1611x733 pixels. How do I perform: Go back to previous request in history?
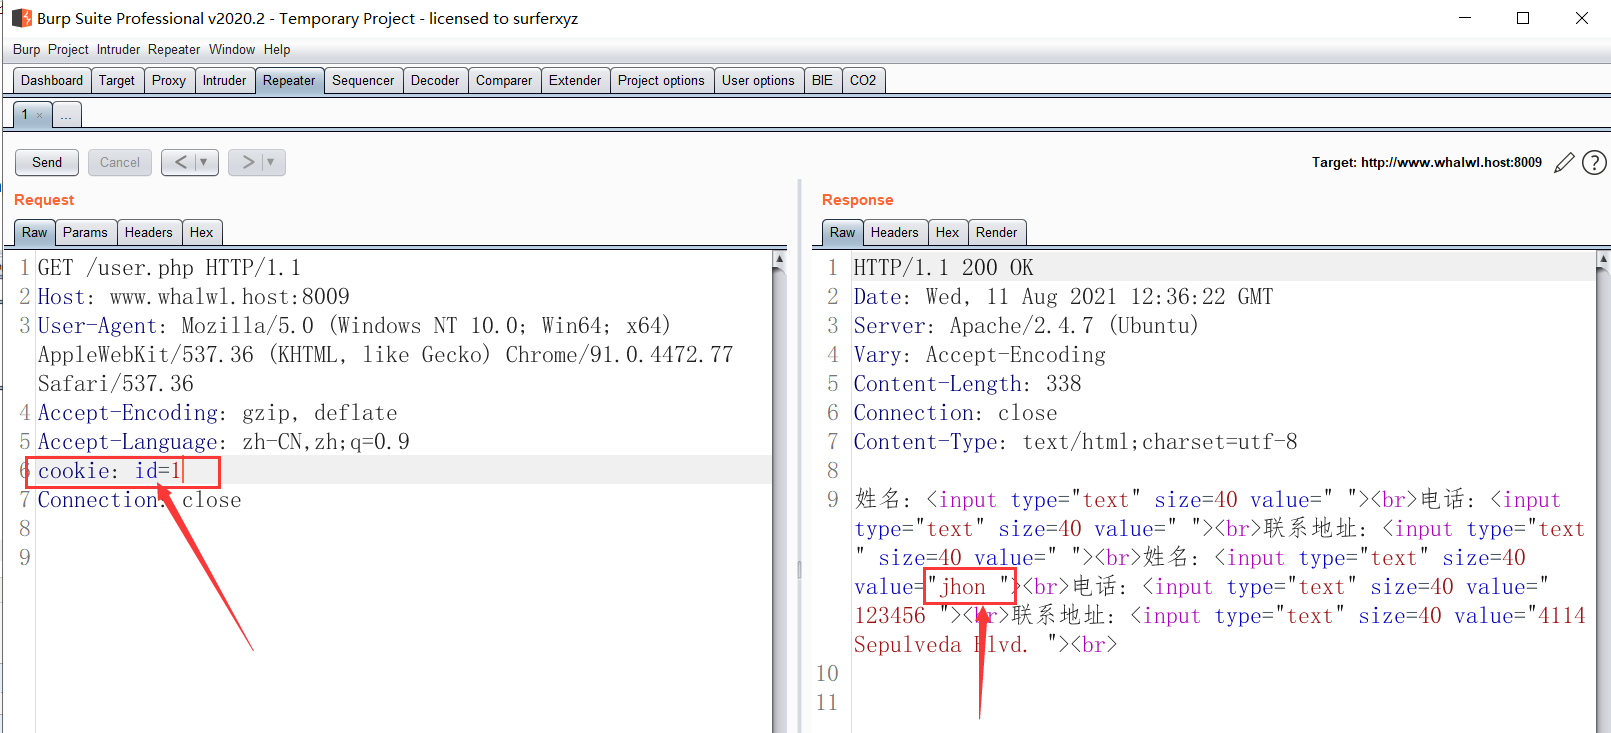coord(180,162)
